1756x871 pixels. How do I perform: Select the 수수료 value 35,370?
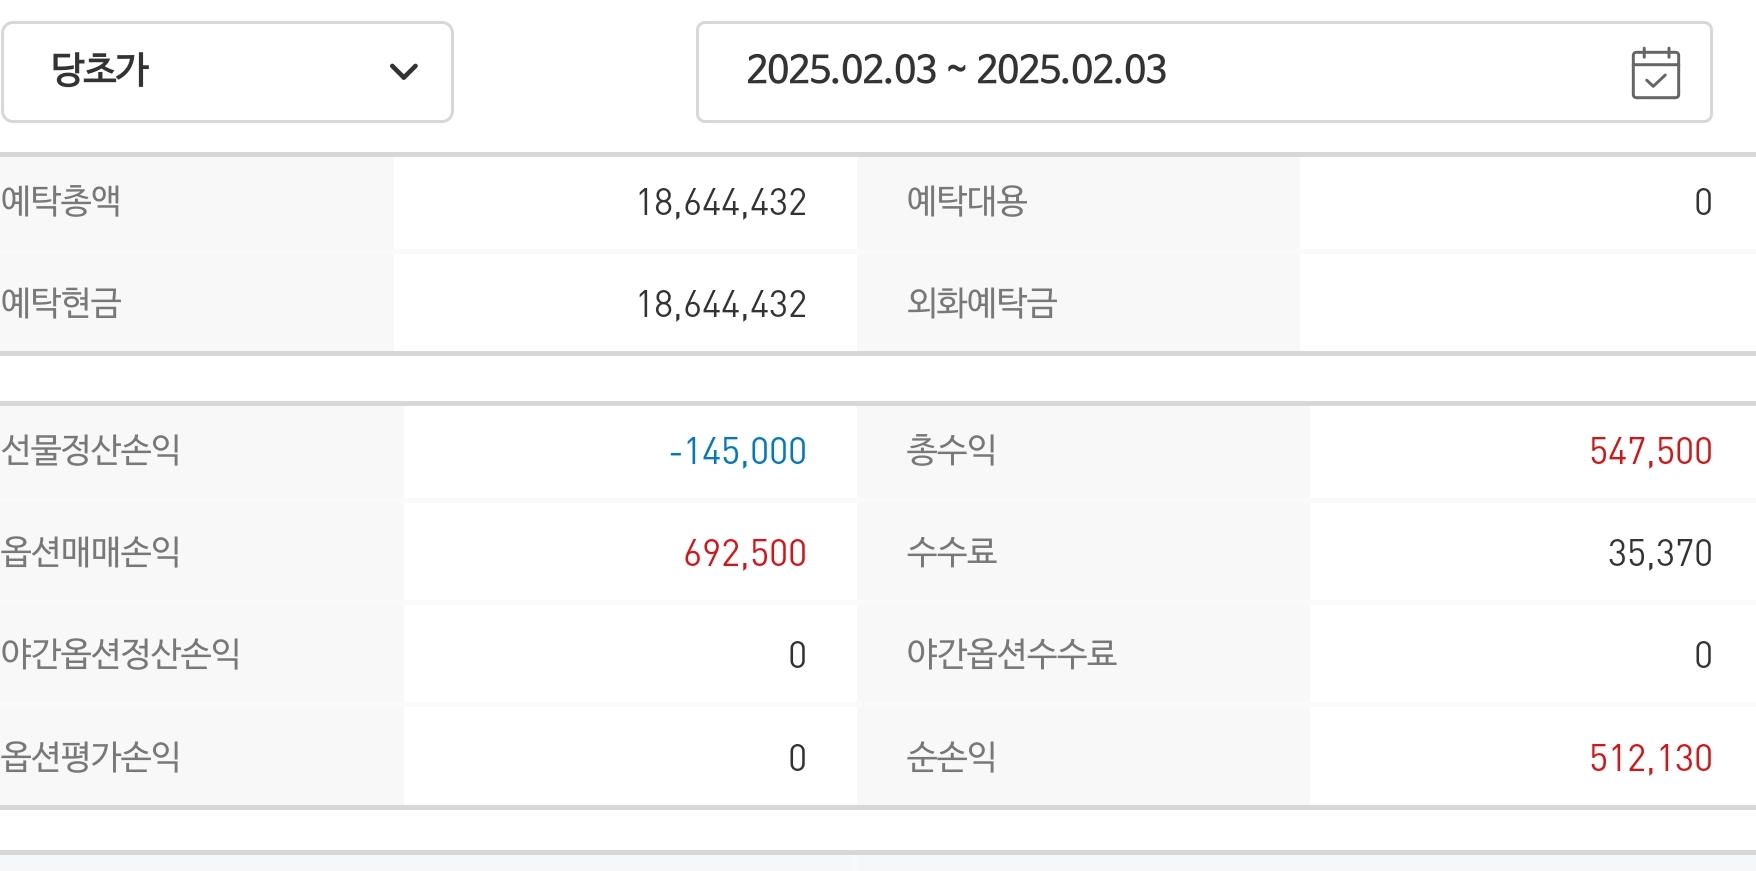point(1660,553)
